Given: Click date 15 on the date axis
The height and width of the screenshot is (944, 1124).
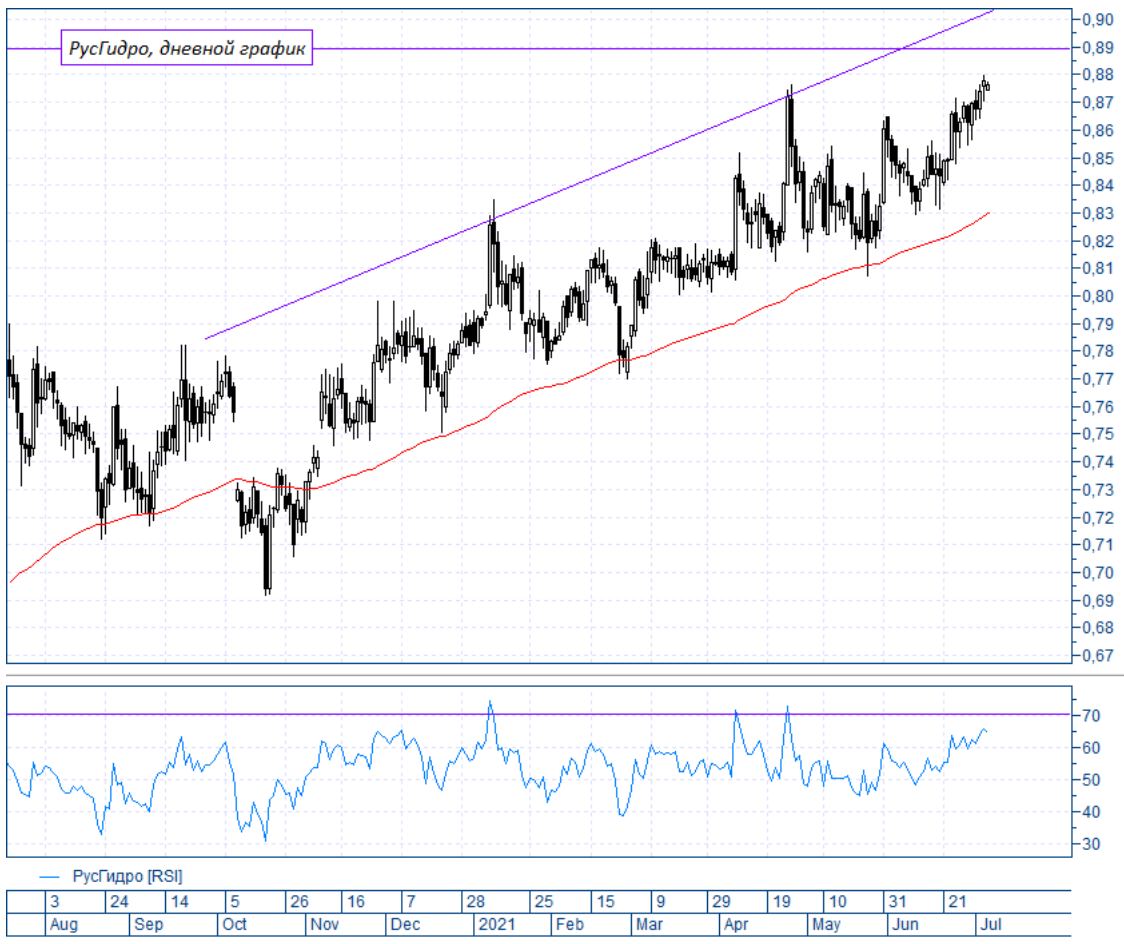Looking at the screenshot, I should pyautogui.click(x=606, y=902).
